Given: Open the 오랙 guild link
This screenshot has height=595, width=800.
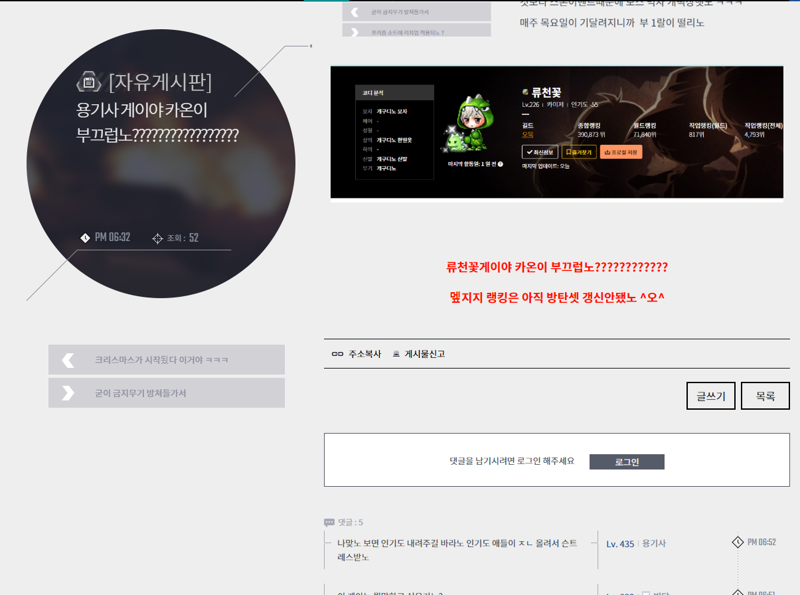Looking at the screenshot, I should pyautogui.click(x=528, y=135).
